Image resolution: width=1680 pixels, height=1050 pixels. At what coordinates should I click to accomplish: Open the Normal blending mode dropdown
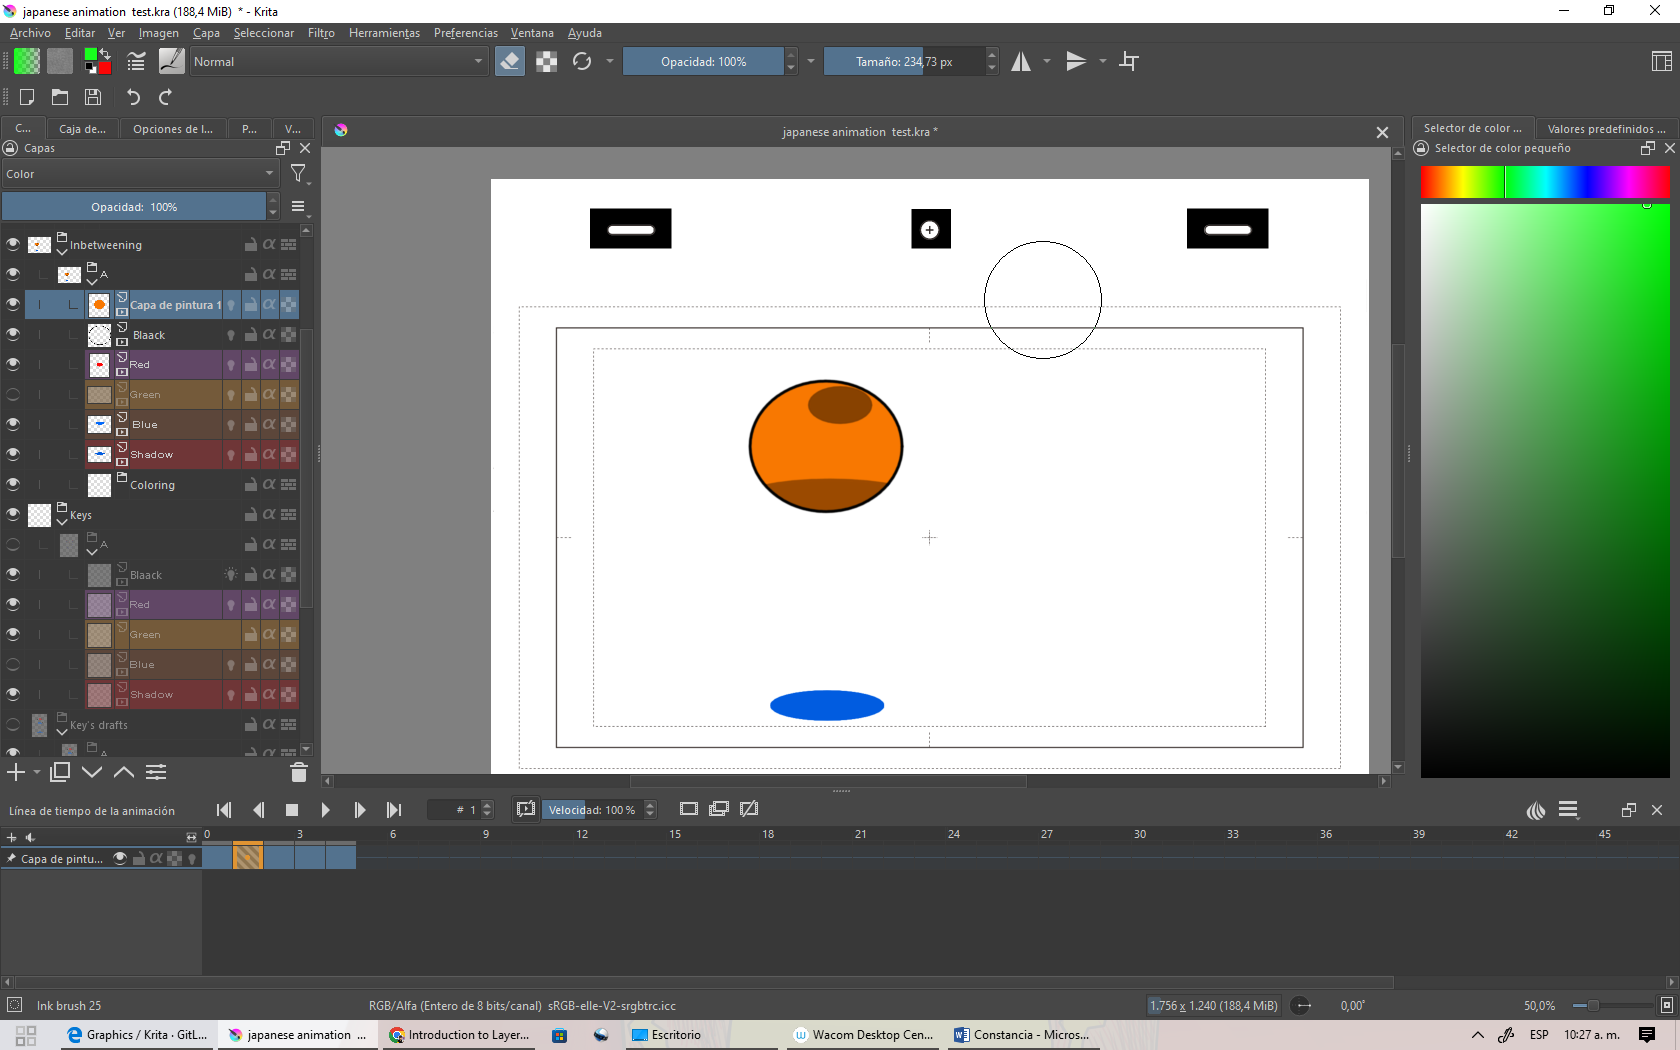337,62
